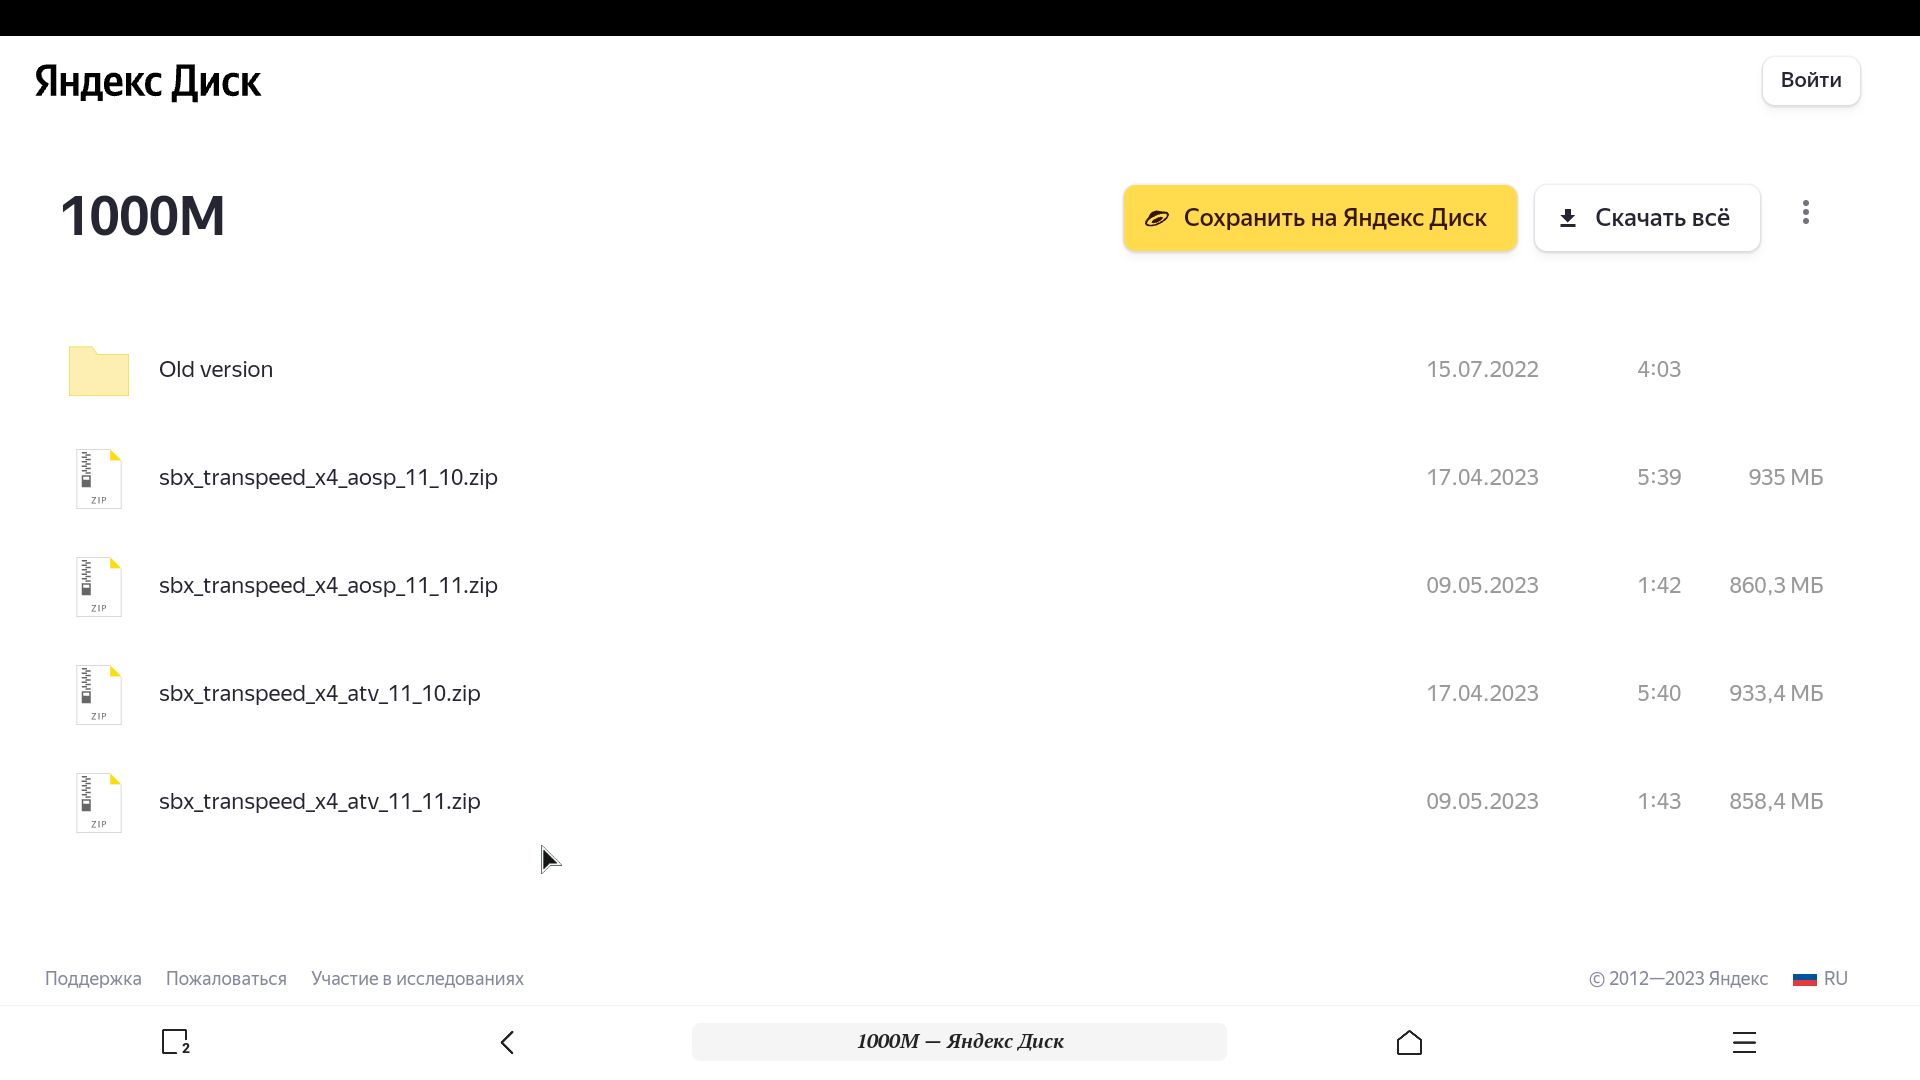Open Участие в исследованиях link
Screen dimensions: 1920x1080
coord(417,978)
